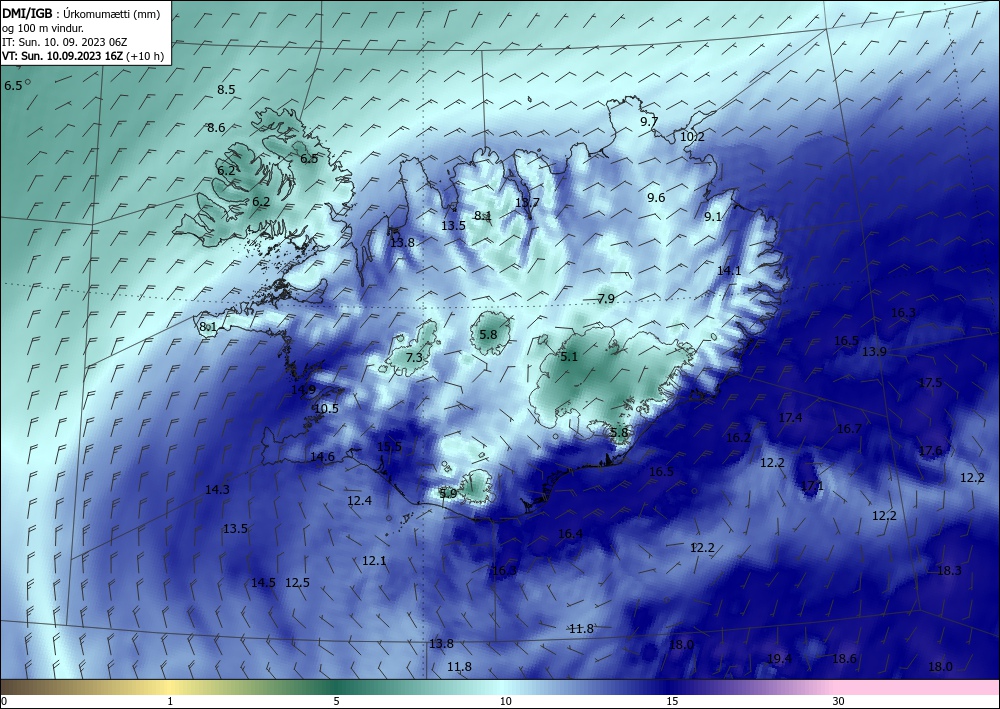Click the 12.5 value on the map

pyautogui.click(x=297, y=583)
